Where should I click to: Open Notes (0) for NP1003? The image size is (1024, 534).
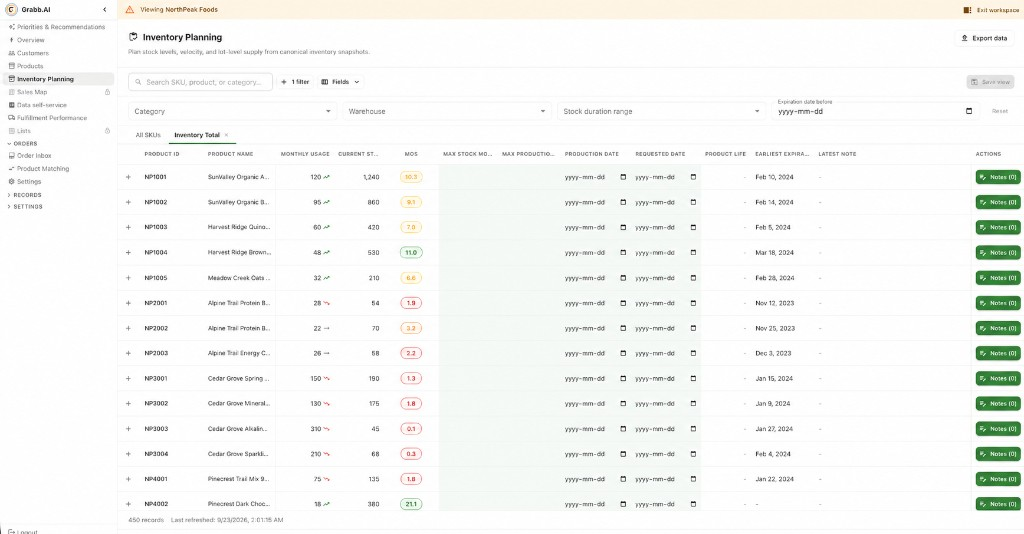998,227
